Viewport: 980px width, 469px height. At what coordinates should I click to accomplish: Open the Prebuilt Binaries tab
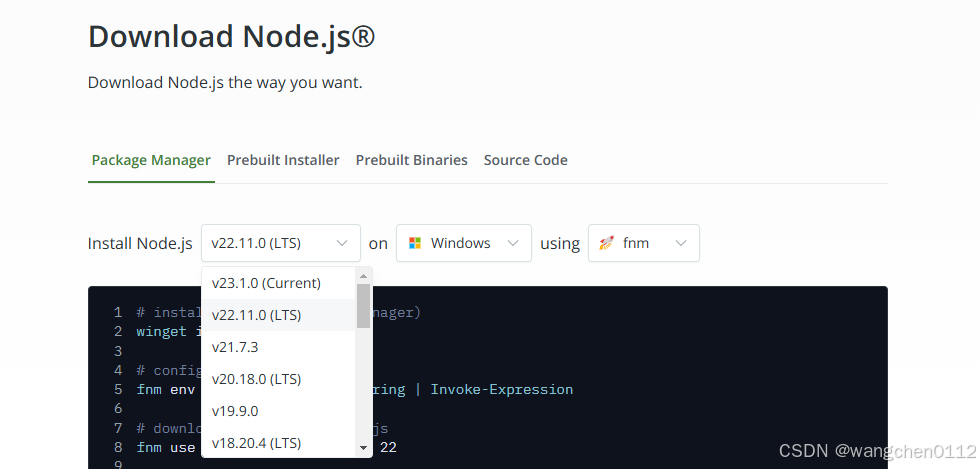tap(412, 160)
